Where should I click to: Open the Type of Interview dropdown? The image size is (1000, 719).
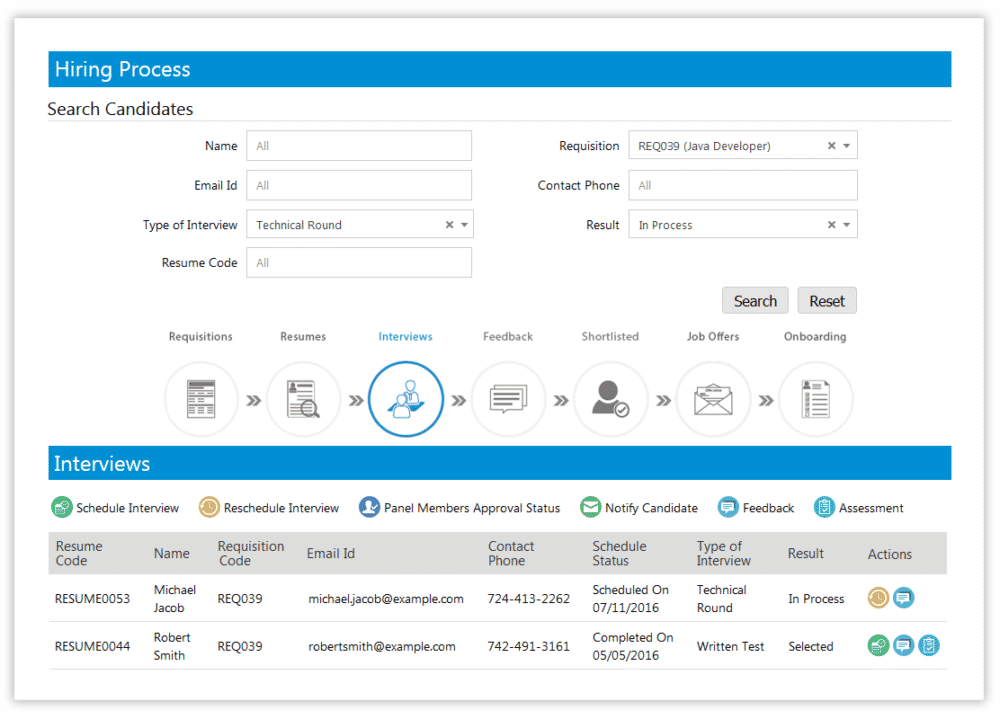464,225
